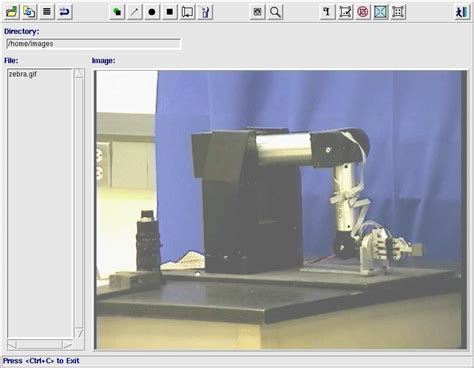Click the copy documents toolbar icon
The width and height of the screenshot is (474, 368).
(x=29, y=12)
